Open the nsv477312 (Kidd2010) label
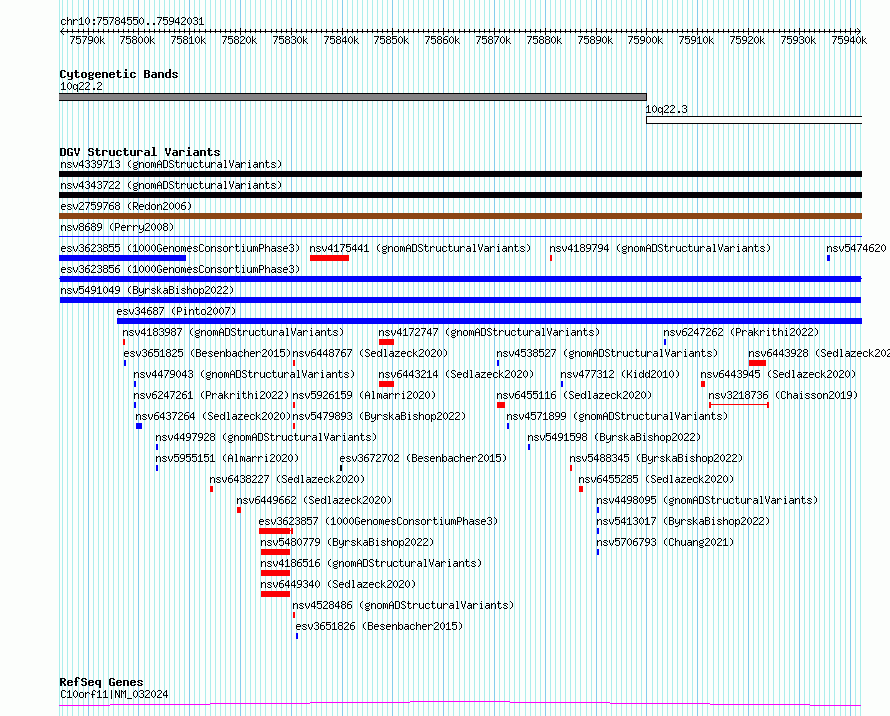Viewport: 890px width, 716px height. click(x=620, y=375)
